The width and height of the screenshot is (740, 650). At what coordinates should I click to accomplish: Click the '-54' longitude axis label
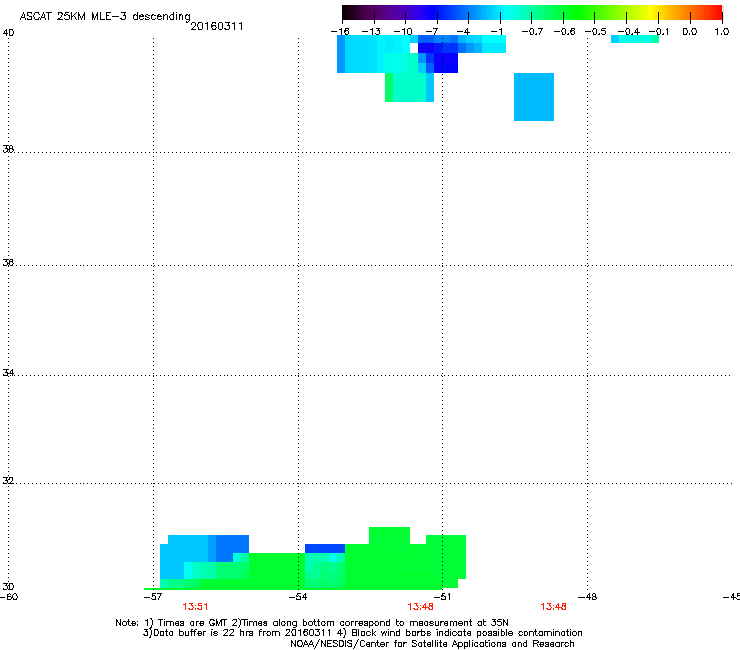298,597
